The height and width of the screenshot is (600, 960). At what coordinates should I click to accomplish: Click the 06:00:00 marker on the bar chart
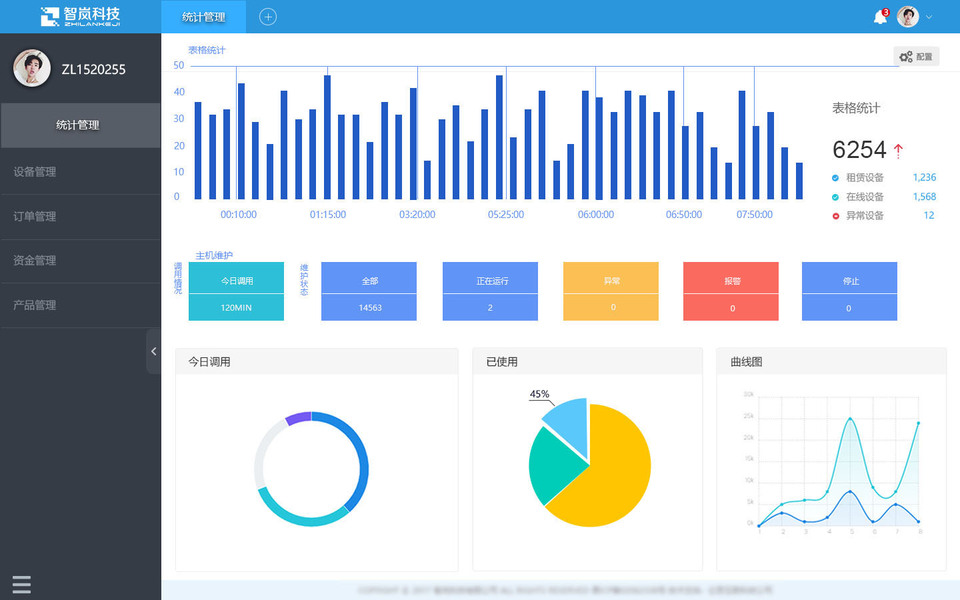(596, 214)
